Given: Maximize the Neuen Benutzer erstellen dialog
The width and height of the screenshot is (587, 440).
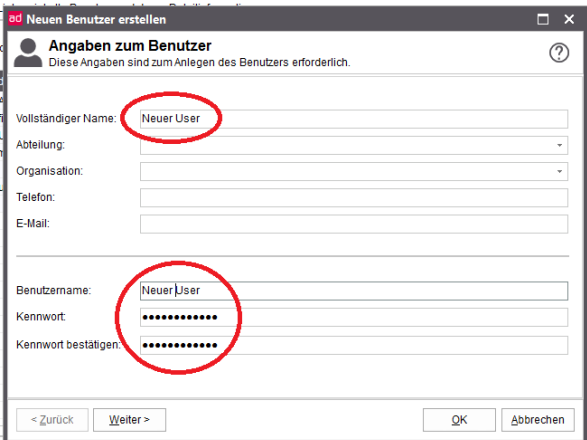Looking at the screenshot, I should pyautogui.click(x=543, y=19).
